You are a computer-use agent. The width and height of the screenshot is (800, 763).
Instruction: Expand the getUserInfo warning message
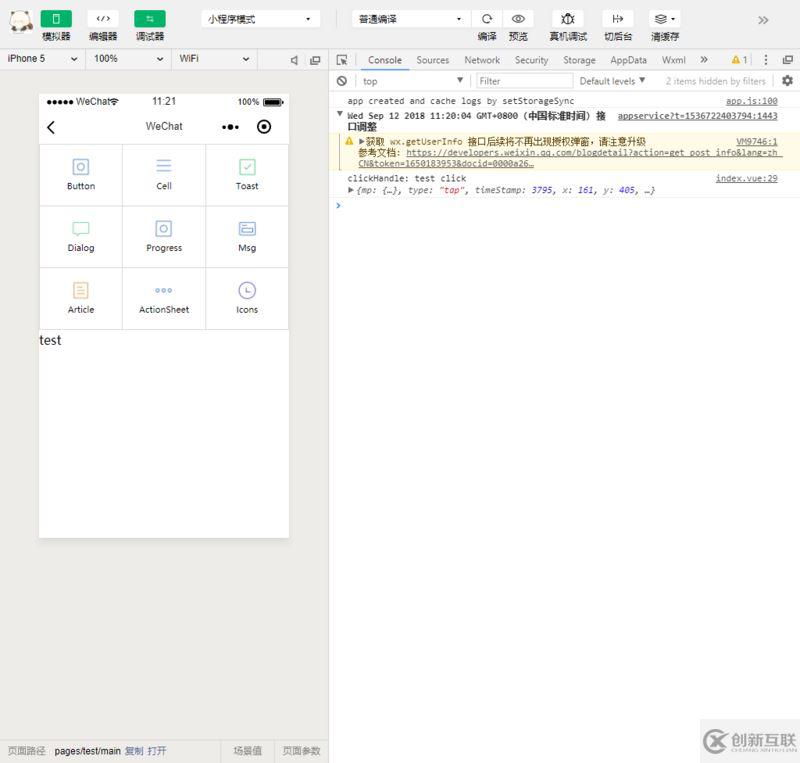click(x=362, y=141)
